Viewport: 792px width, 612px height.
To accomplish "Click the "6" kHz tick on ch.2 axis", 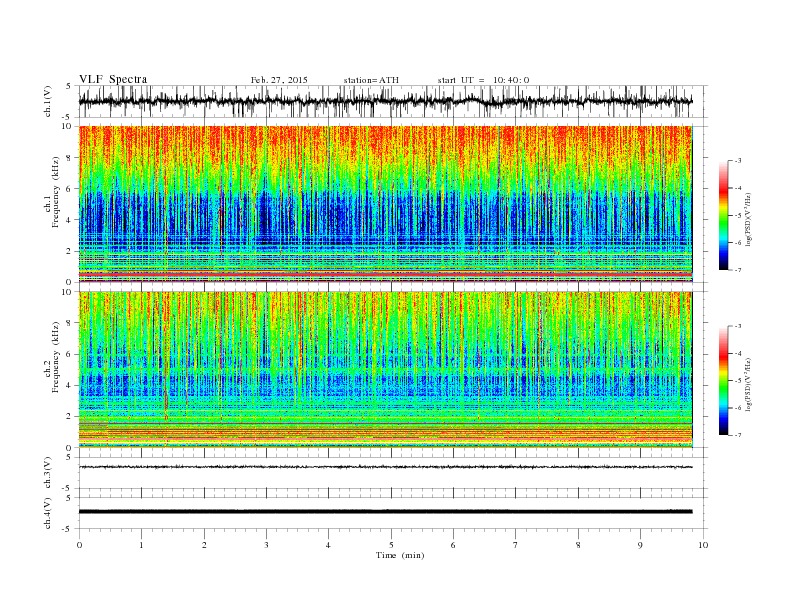I will click(69, 354).
